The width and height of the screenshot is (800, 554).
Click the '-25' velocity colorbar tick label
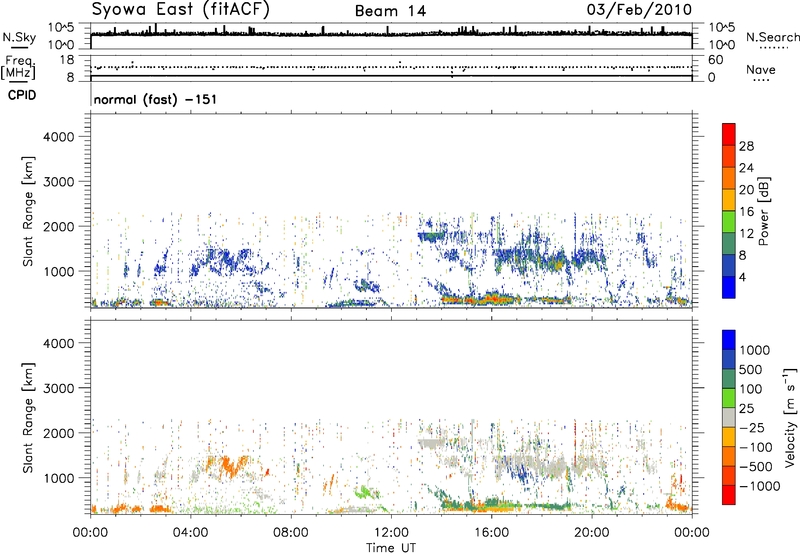(x=752, y=427)
